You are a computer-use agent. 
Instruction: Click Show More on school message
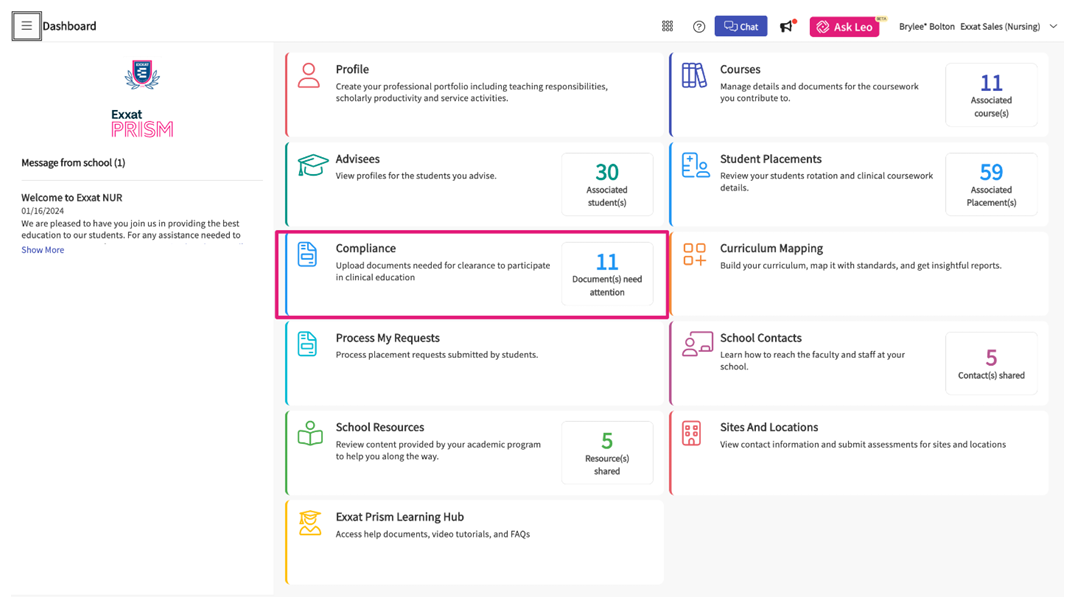[43, 250]
